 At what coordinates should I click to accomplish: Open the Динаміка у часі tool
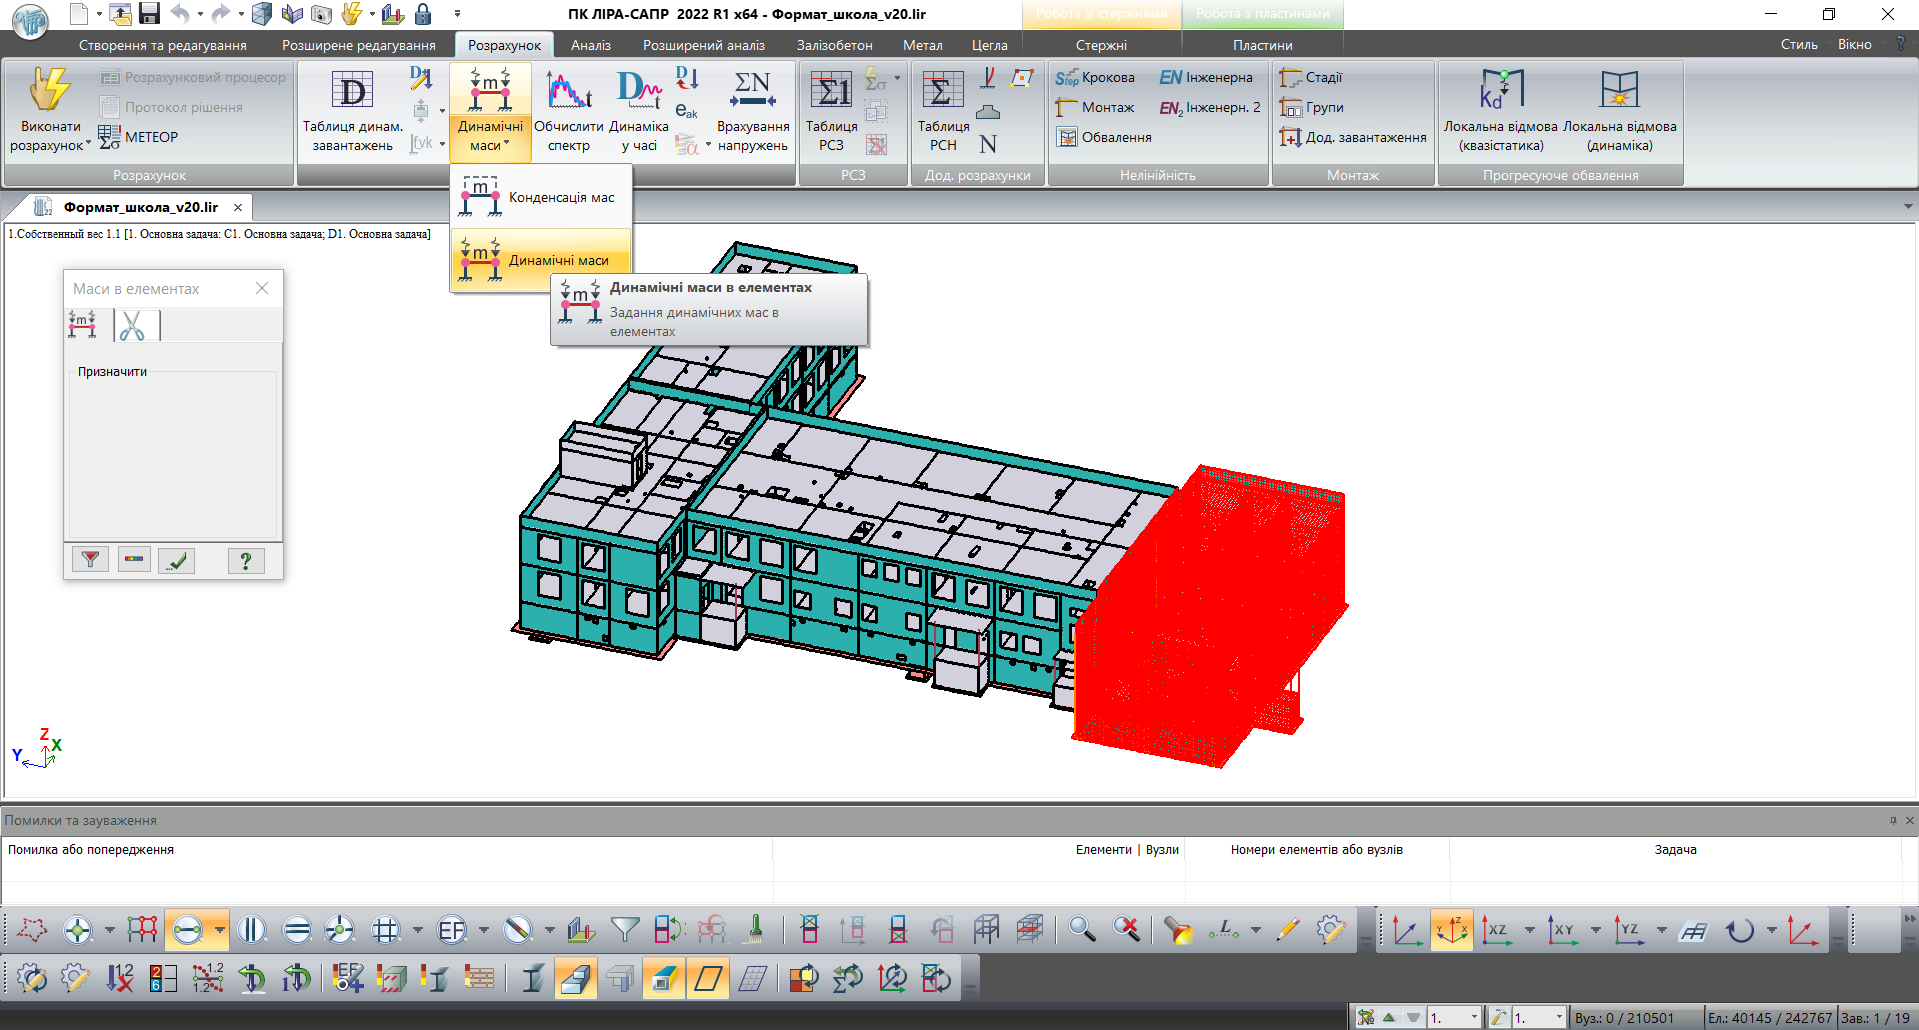(x=639, y=110)
